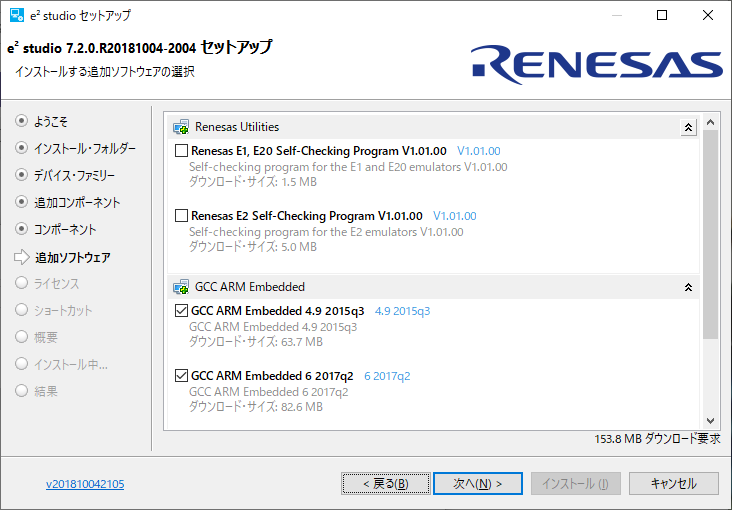Select the デバイス・ファミリー step radio button
This screenshot has height=510, width=732.
(21, 175)
